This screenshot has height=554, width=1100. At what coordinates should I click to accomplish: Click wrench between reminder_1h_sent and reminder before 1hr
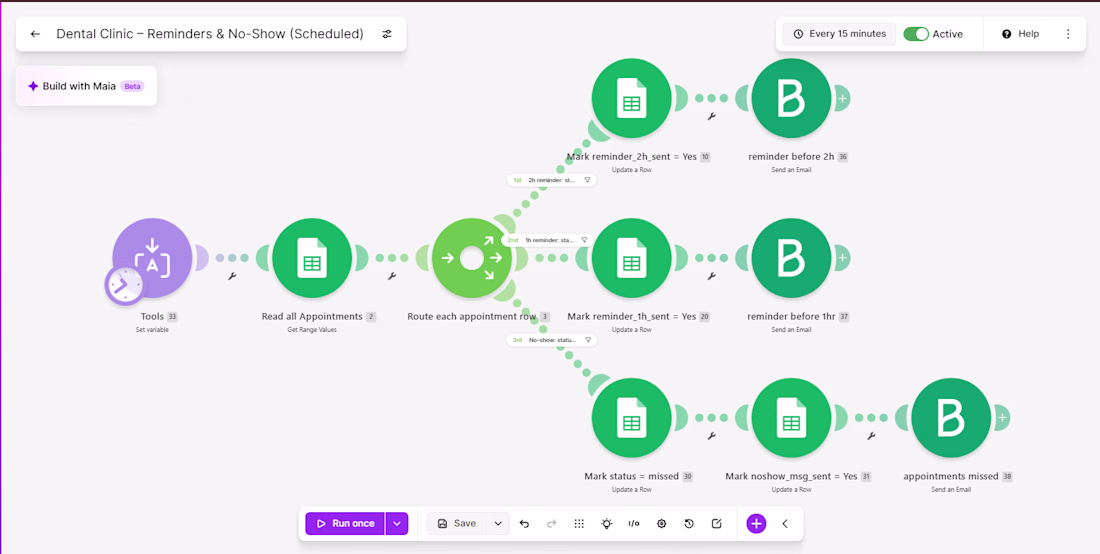point(711,276)
